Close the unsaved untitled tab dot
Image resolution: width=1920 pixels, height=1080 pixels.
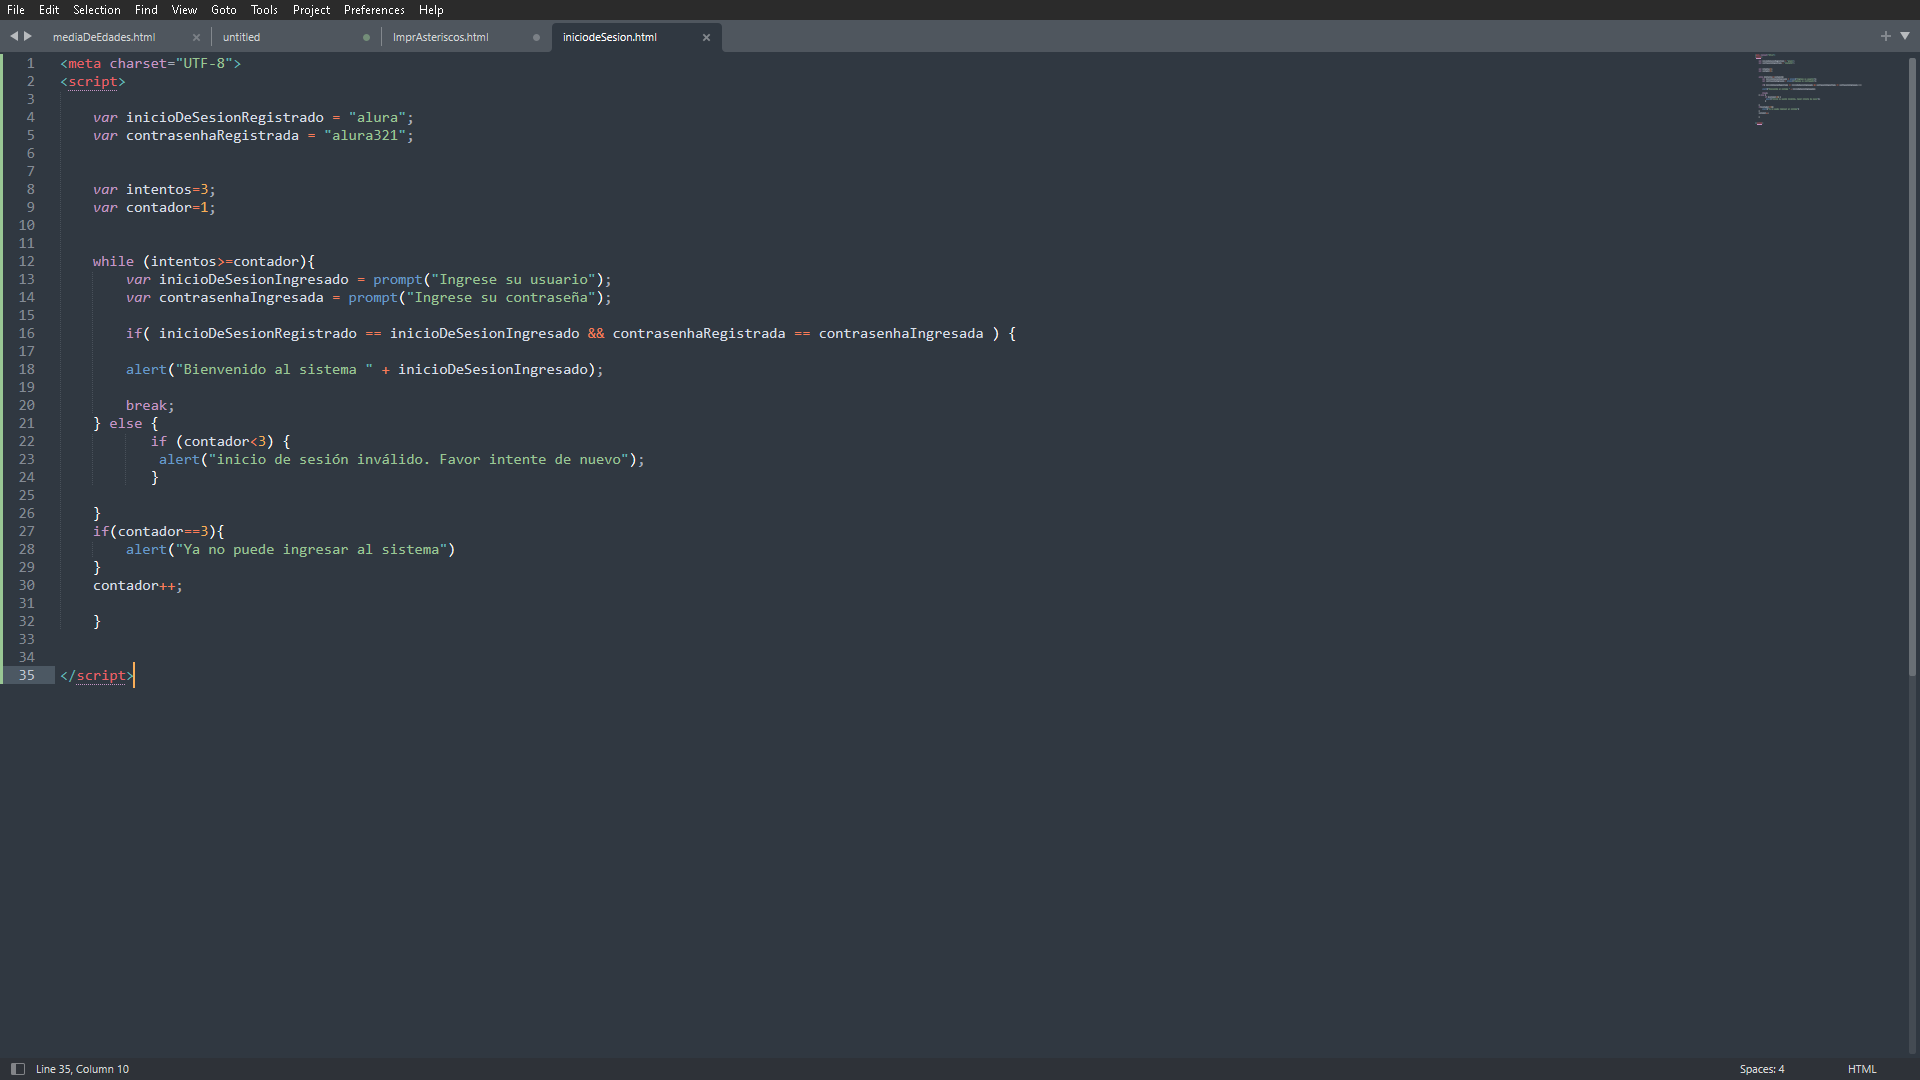(x=366, y=37)
